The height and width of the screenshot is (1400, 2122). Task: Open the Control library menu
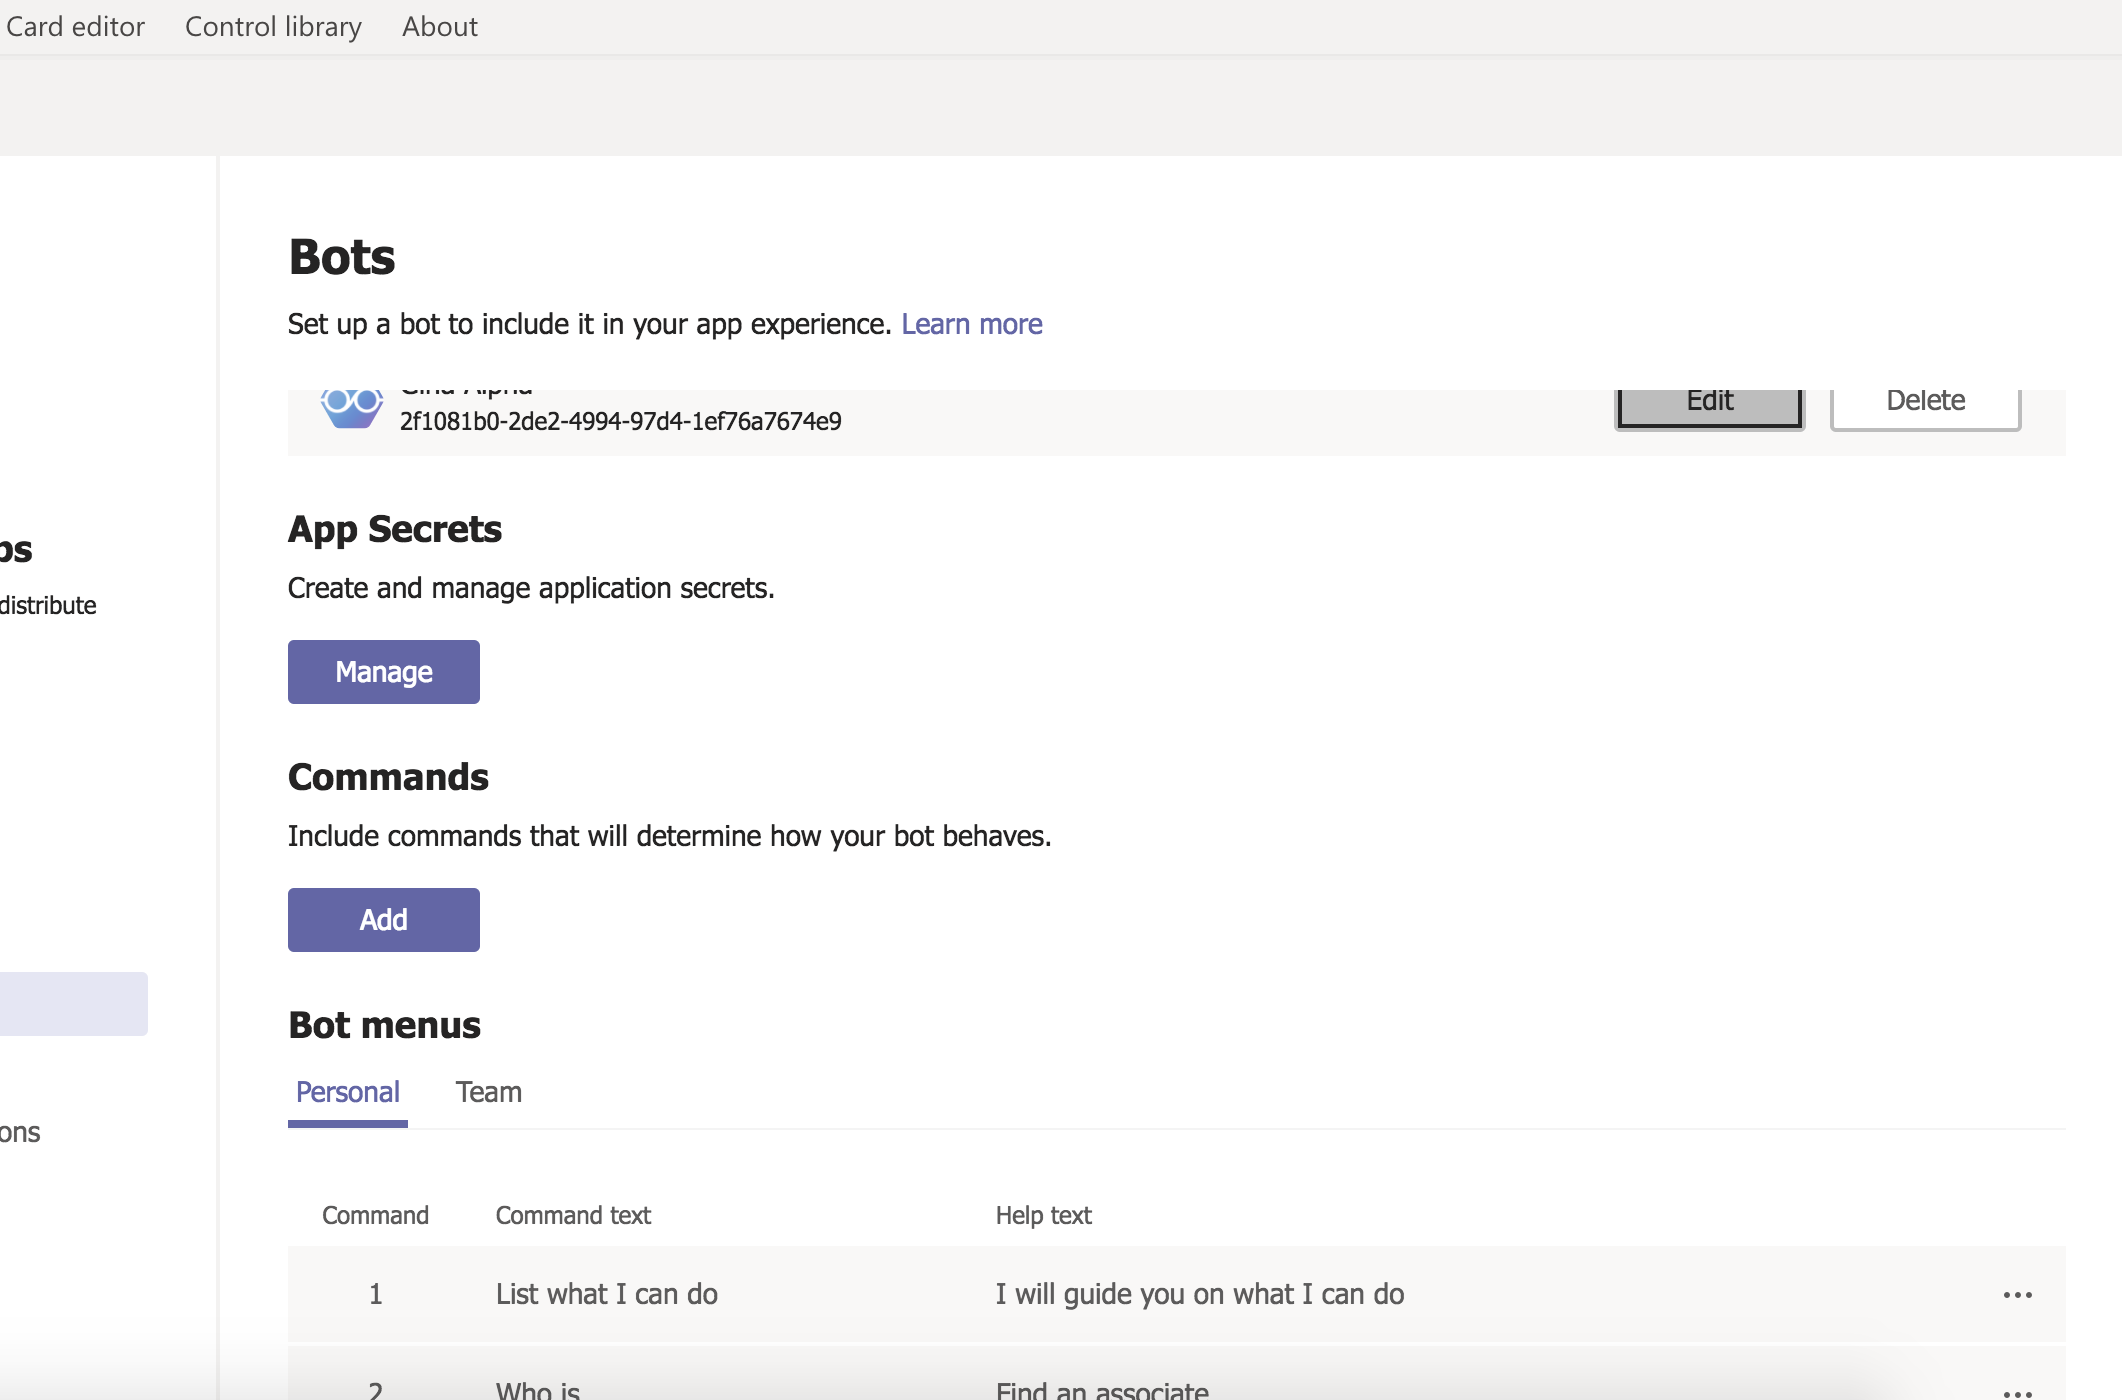tap(272, 26)
